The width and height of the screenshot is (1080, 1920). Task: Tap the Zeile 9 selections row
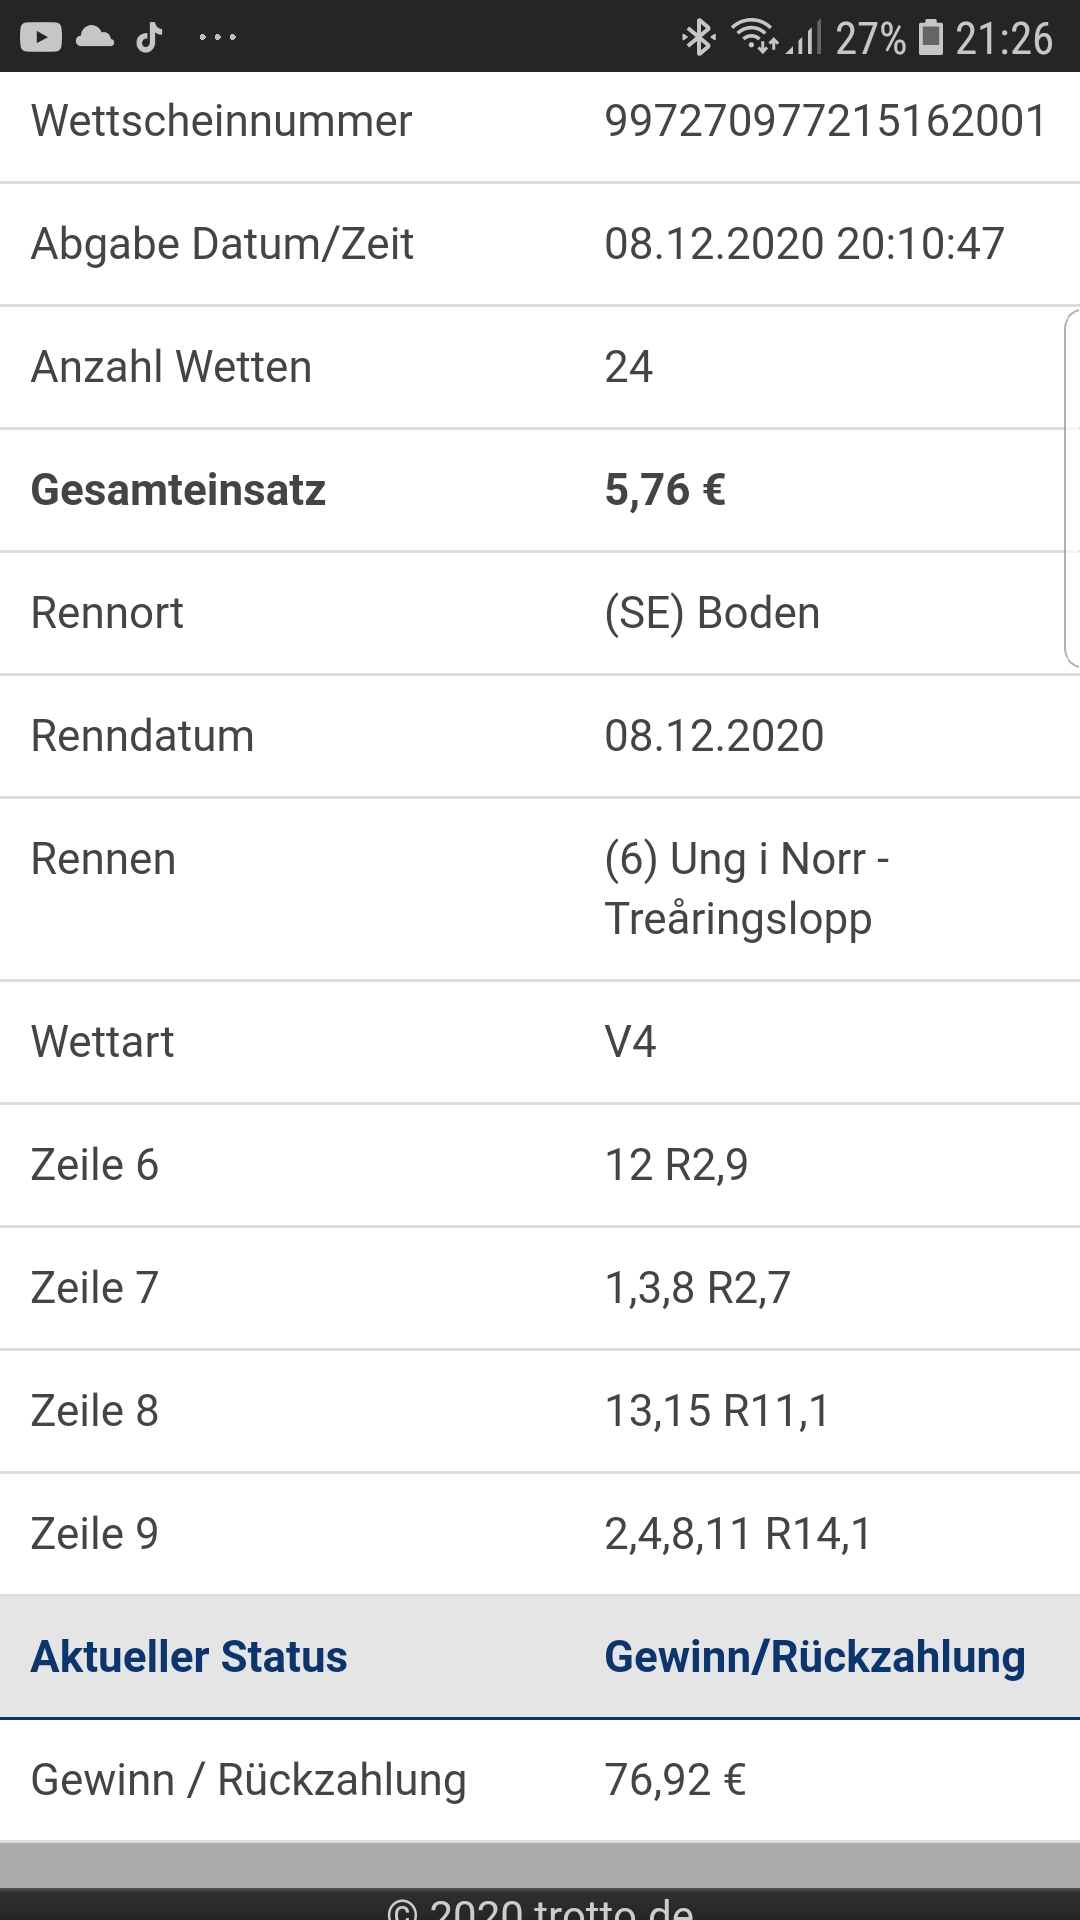click(x=540, y=1534)
